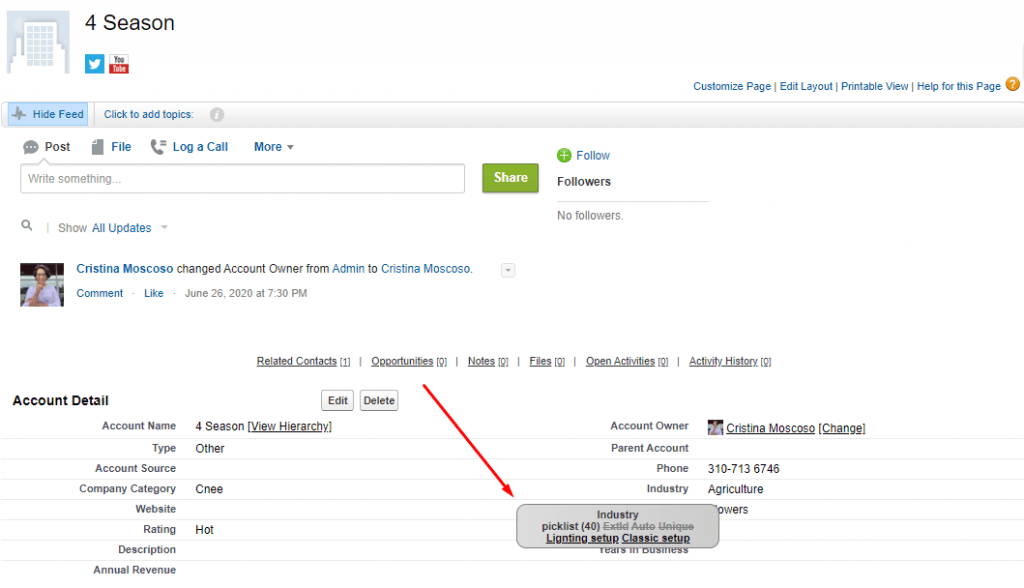Expand the feed post actions arrow
This screenshot has height=588, width=1024.
point(507,270)
